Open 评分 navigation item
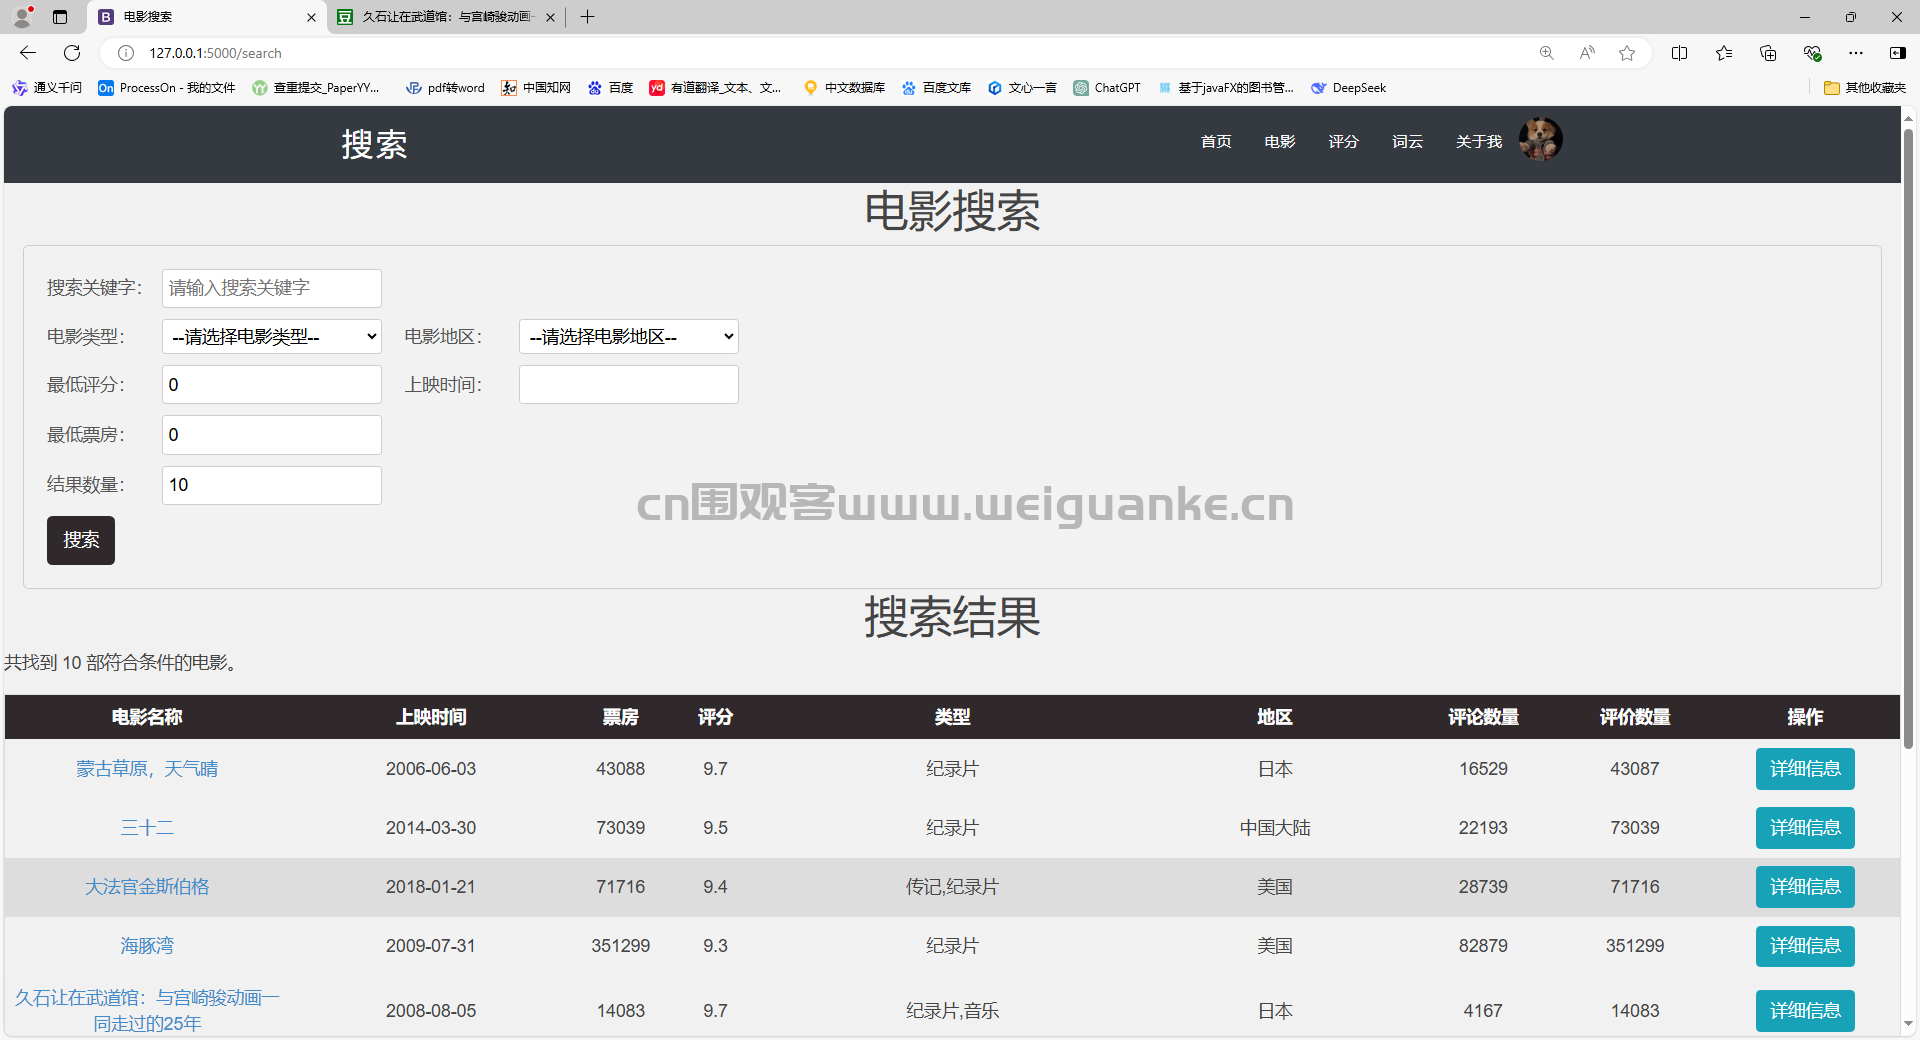The image size is (1920, 1040). coord(1344,142)
